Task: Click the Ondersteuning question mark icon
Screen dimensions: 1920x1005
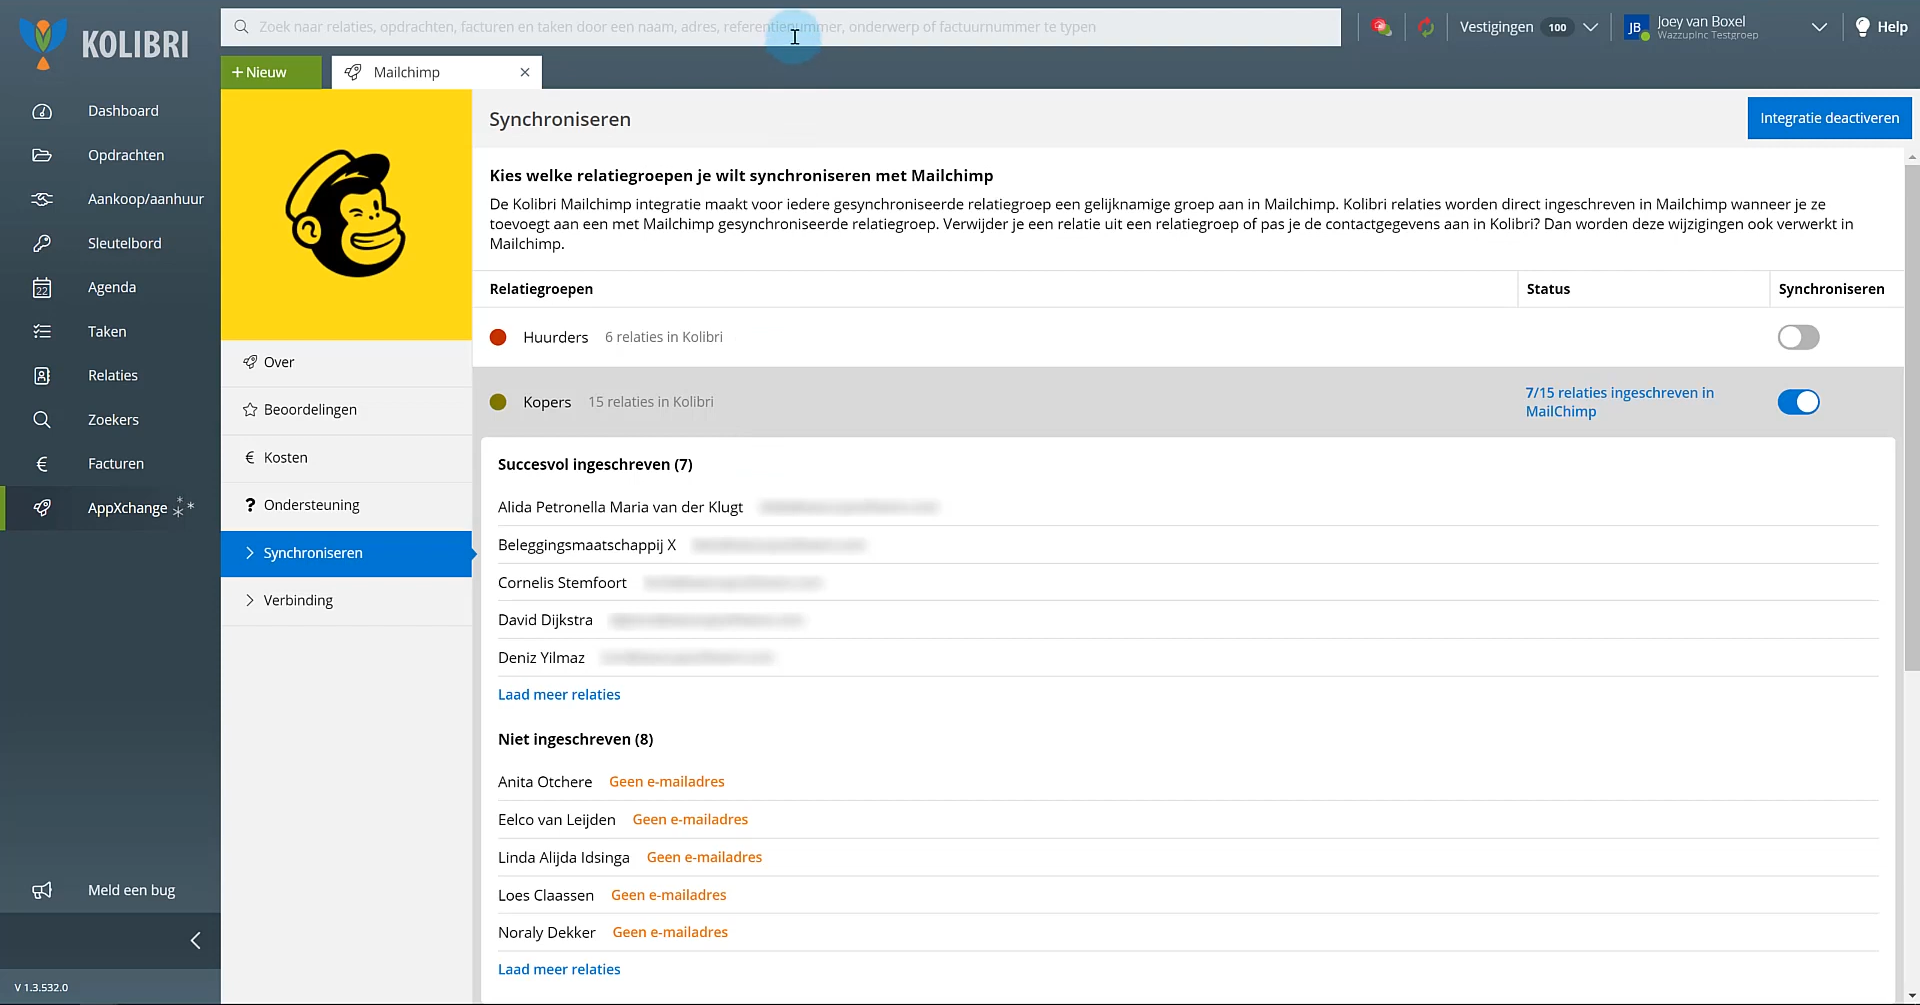Action: click(x=250, y=505)
